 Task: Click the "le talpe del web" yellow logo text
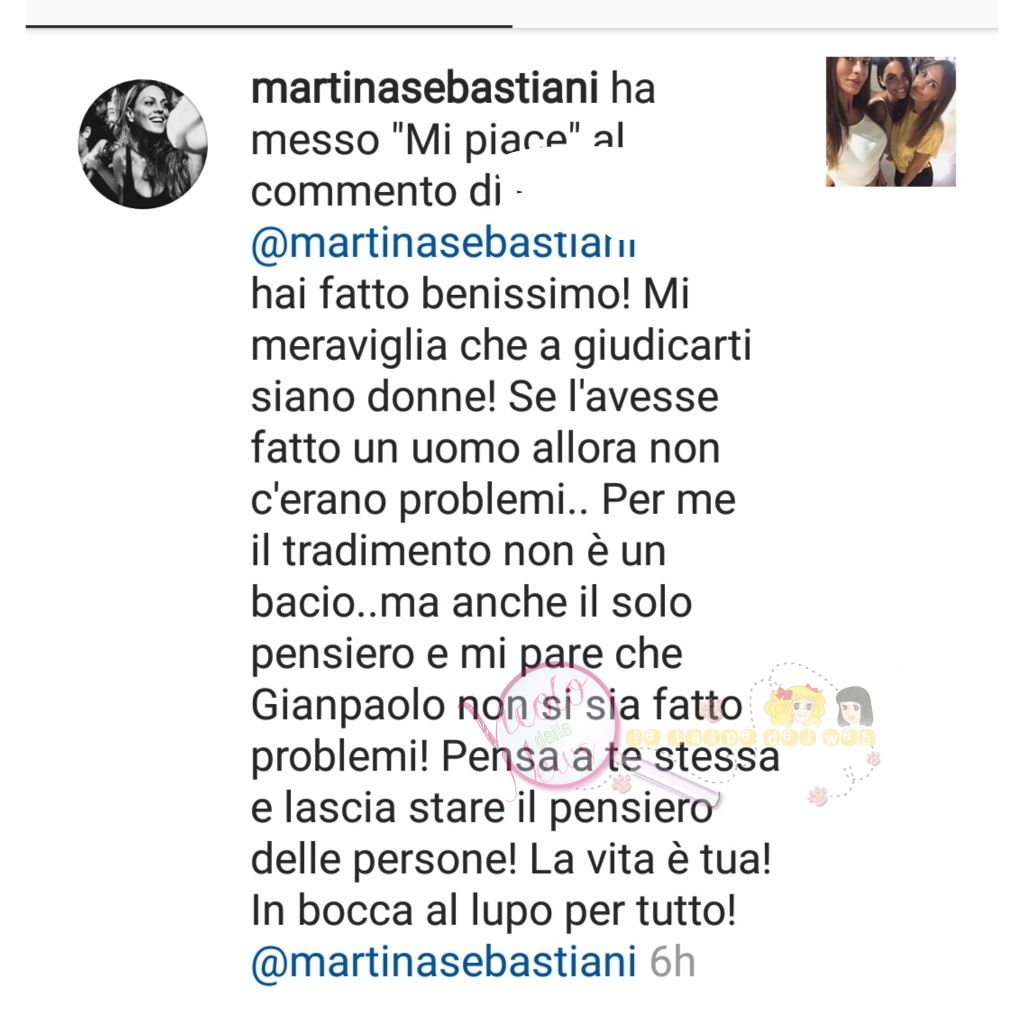751,737
